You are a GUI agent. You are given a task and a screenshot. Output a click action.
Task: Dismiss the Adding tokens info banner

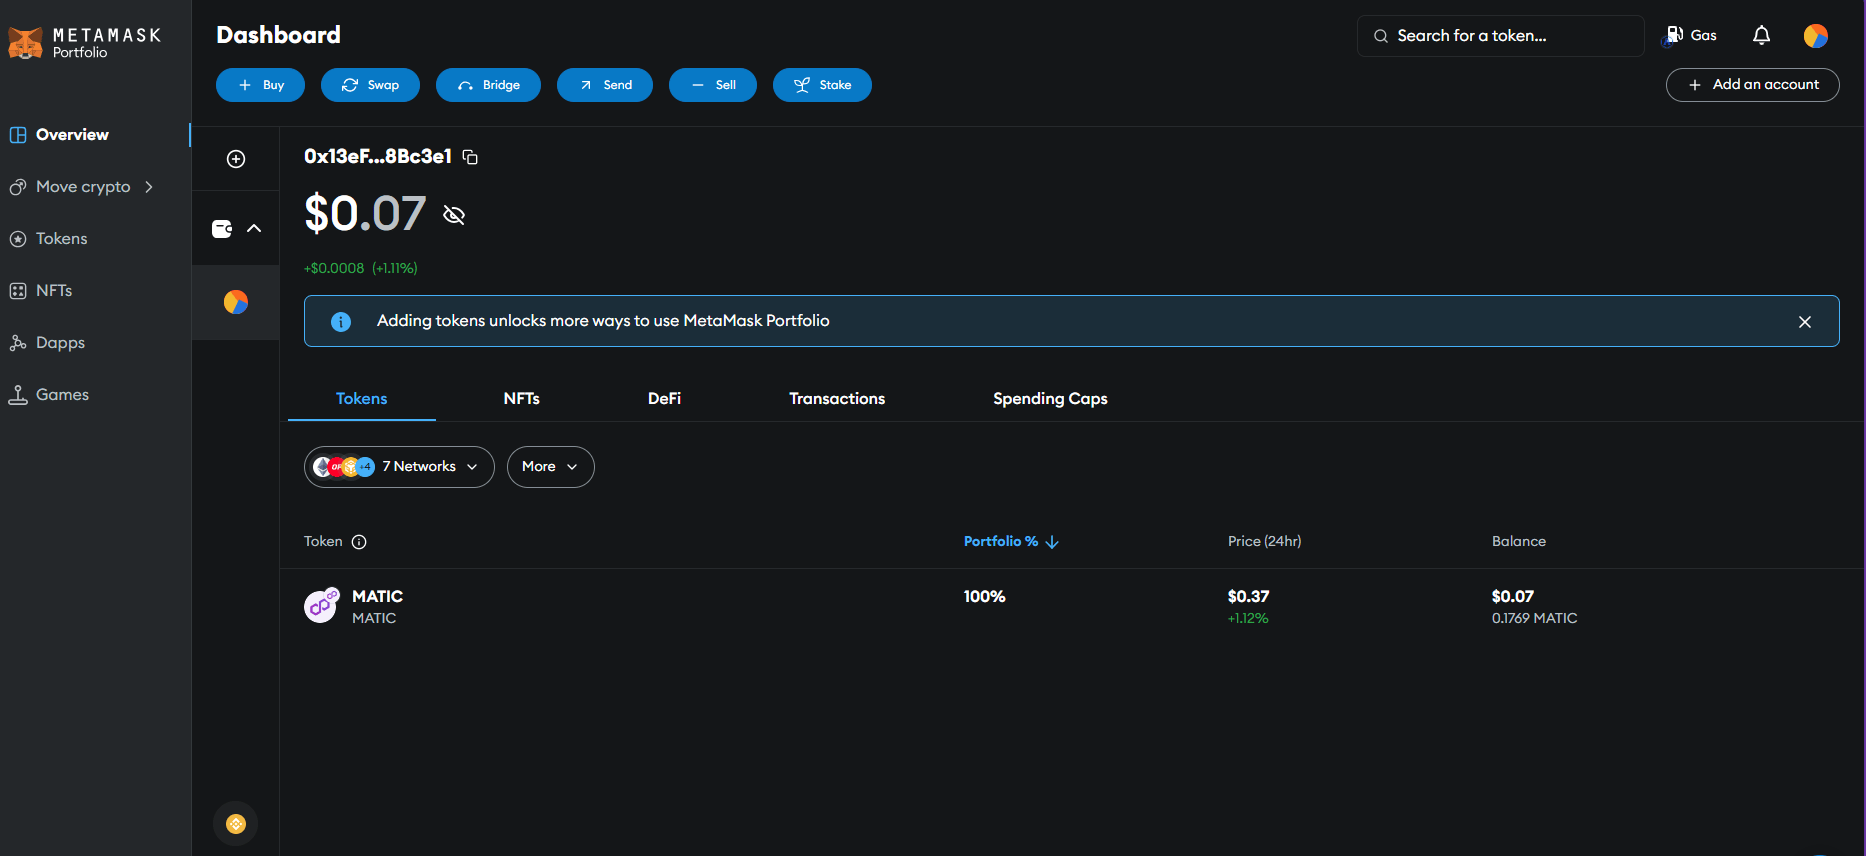point(1805,322)
